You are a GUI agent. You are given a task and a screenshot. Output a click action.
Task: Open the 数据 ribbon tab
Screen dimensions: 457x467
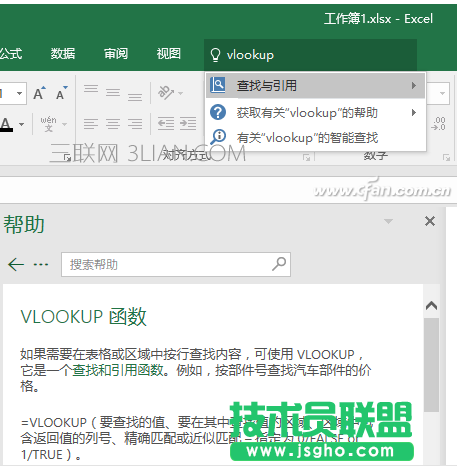coord(63,54)
